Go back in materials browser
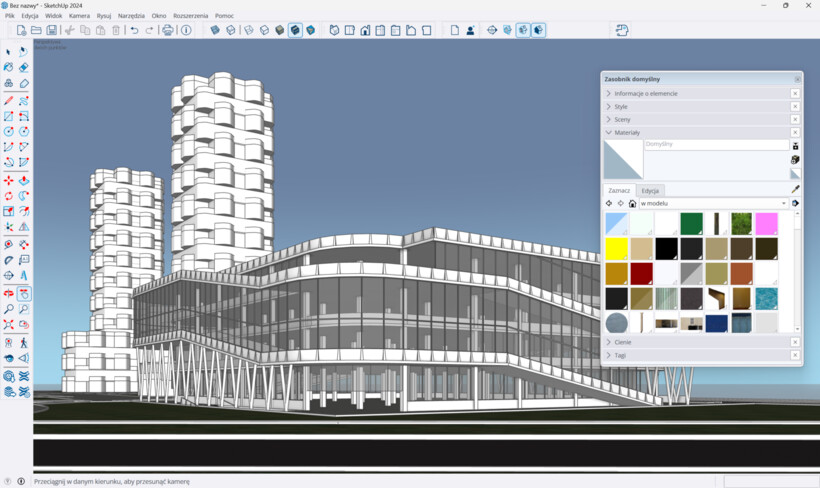 pyautogui.click(x=609, y=203)
